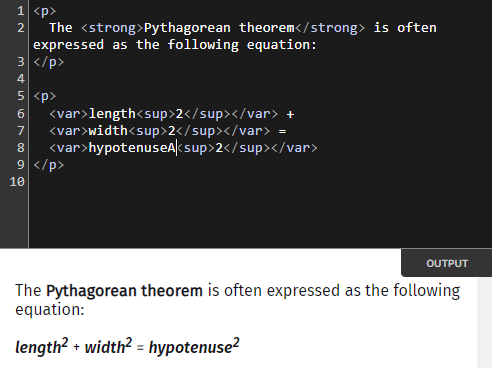Image resolution: width=492 pixels, height=368 pixels.
Task: Click the italic width variable in output
Action: coord(105,348)
